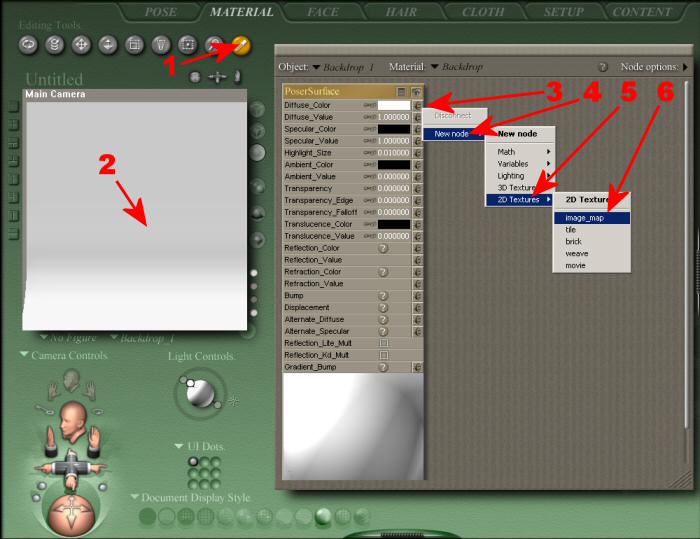The height and width of the screenshot is (539, 700).
Task: Select the first silhouette display style circle
Action: [x=147, y=517]
